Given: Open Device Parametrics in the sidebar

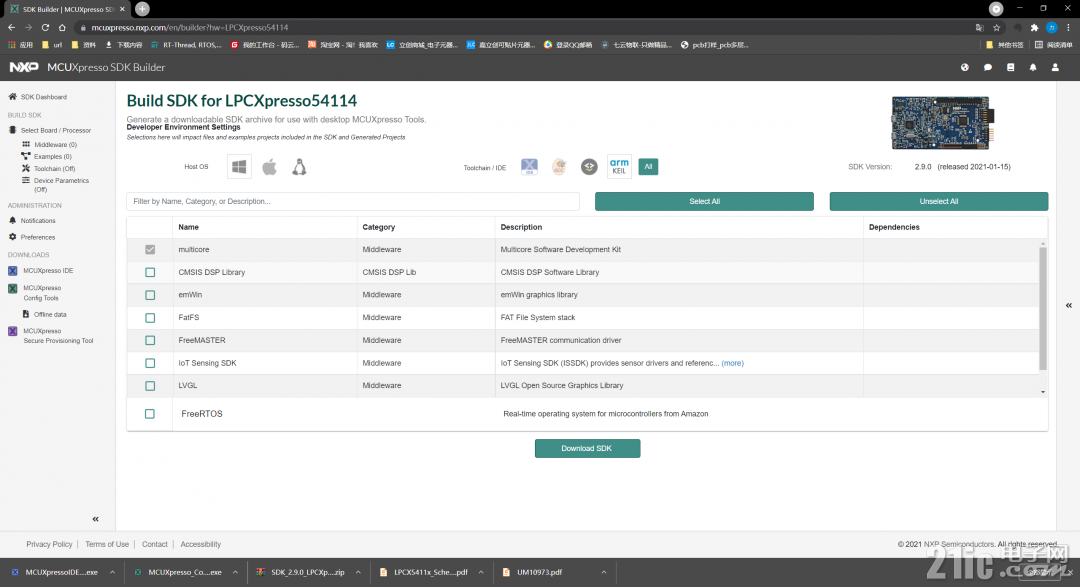Looking at the screenshot, I should [x=61, y=185].
